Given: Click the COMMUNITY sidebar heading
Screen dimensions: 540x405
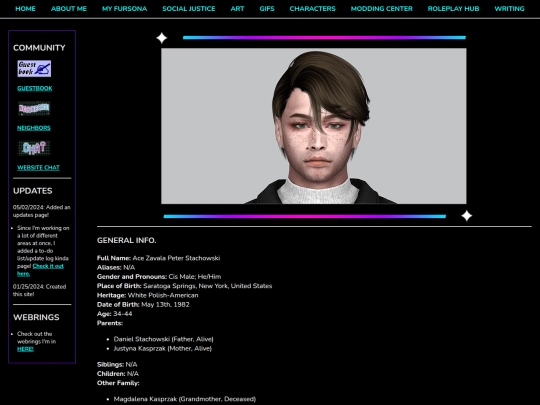Looking at the screenshot, I should 39,48.
